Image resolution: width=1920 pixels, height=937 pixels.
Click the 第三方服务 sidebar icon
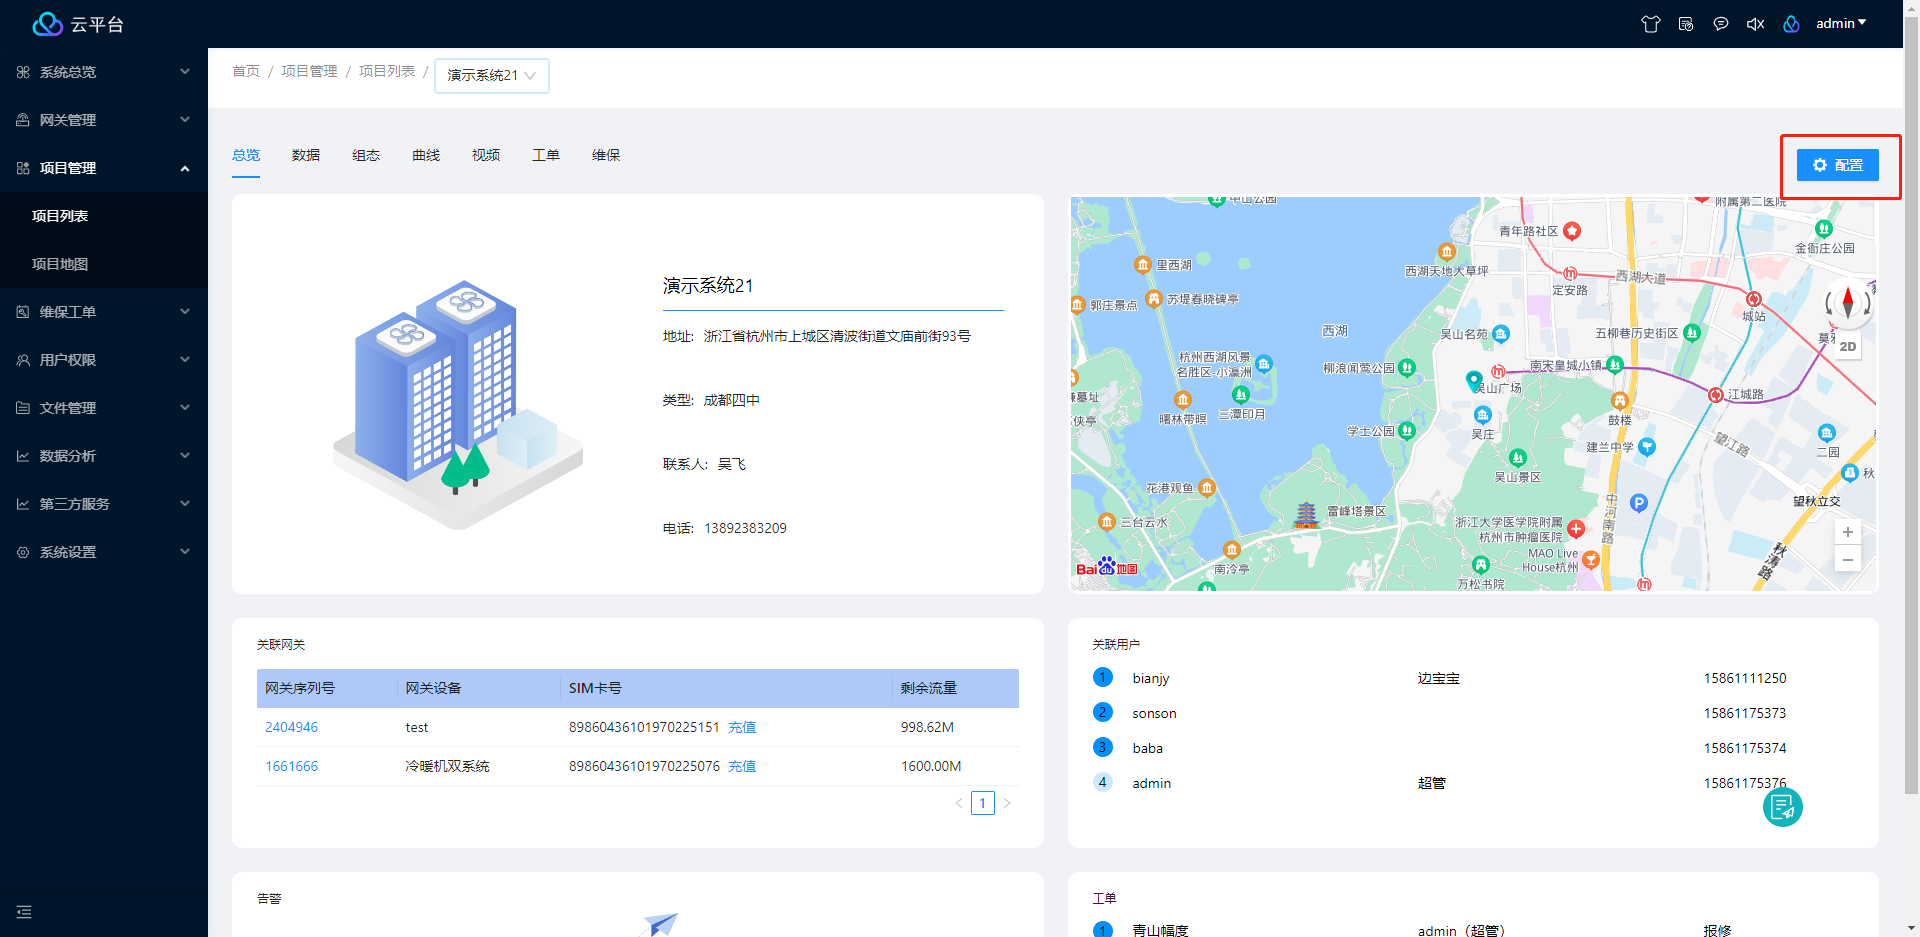23,504
